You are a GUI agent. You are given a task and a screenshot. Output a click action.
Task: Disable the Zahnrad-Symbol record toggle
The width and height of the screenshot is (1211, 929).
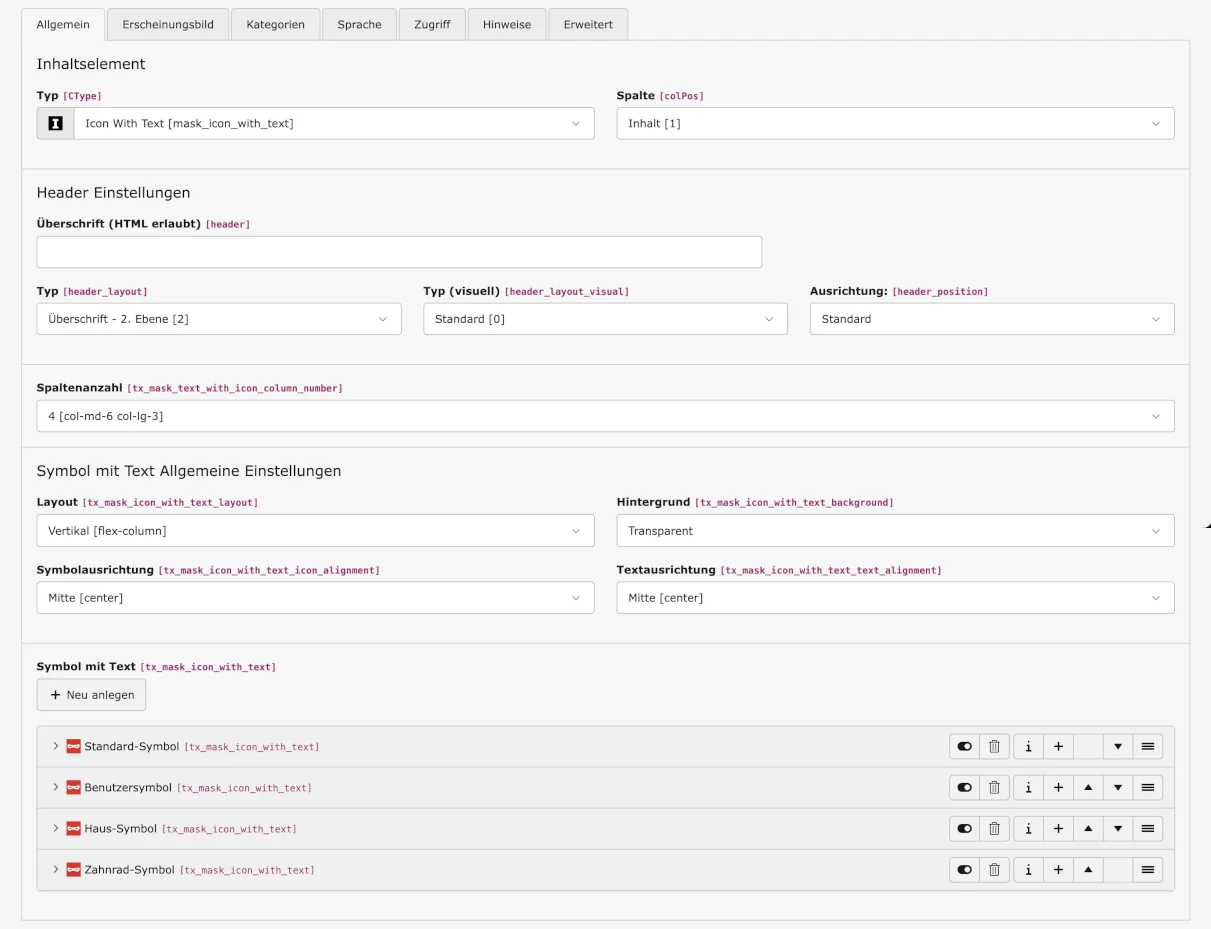click(963, 869)
